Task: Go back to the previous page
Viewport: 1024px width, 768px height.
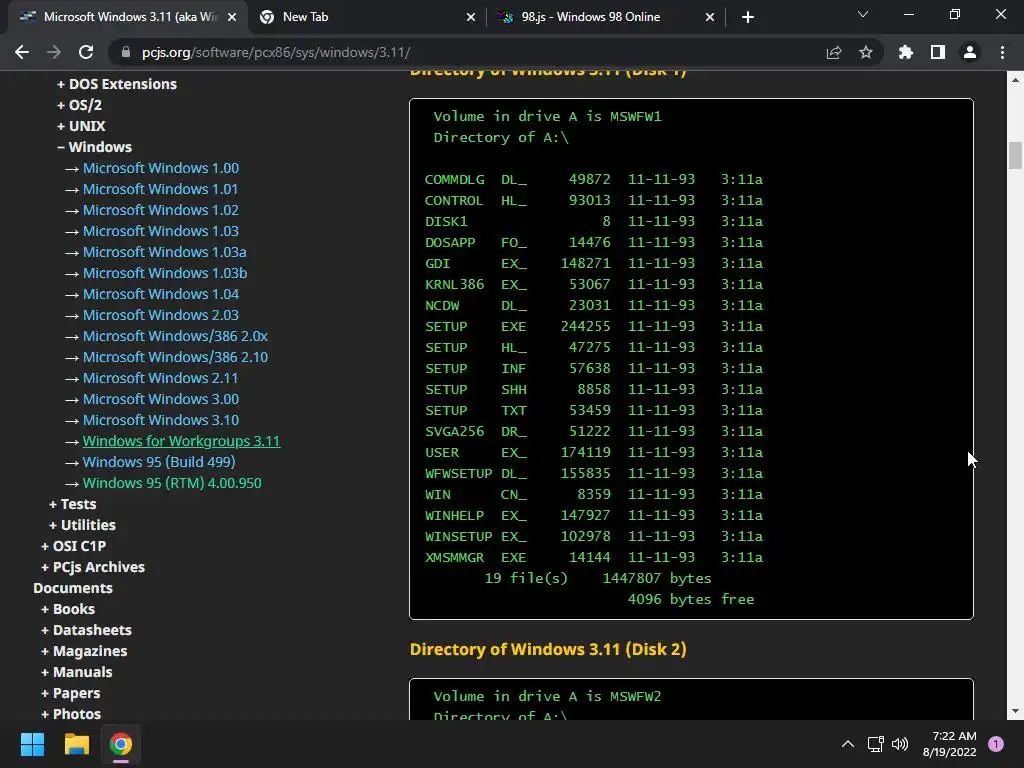Action: point(22,52)
